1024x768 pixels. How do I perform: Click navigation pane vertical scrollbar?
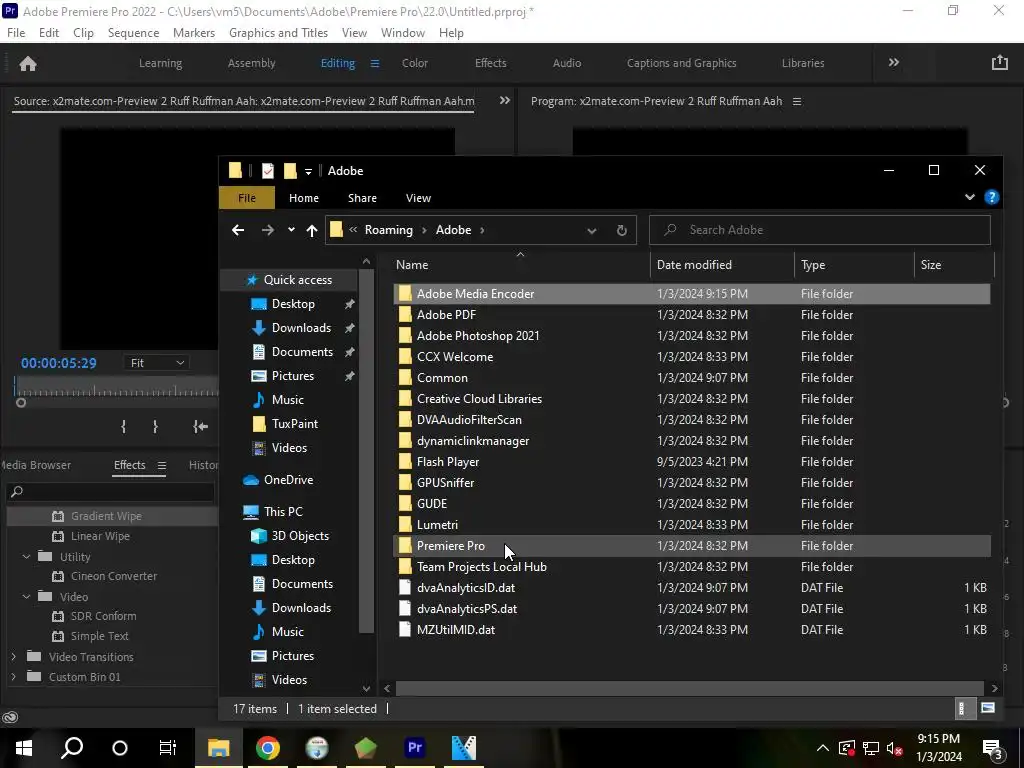coord(366,451)
